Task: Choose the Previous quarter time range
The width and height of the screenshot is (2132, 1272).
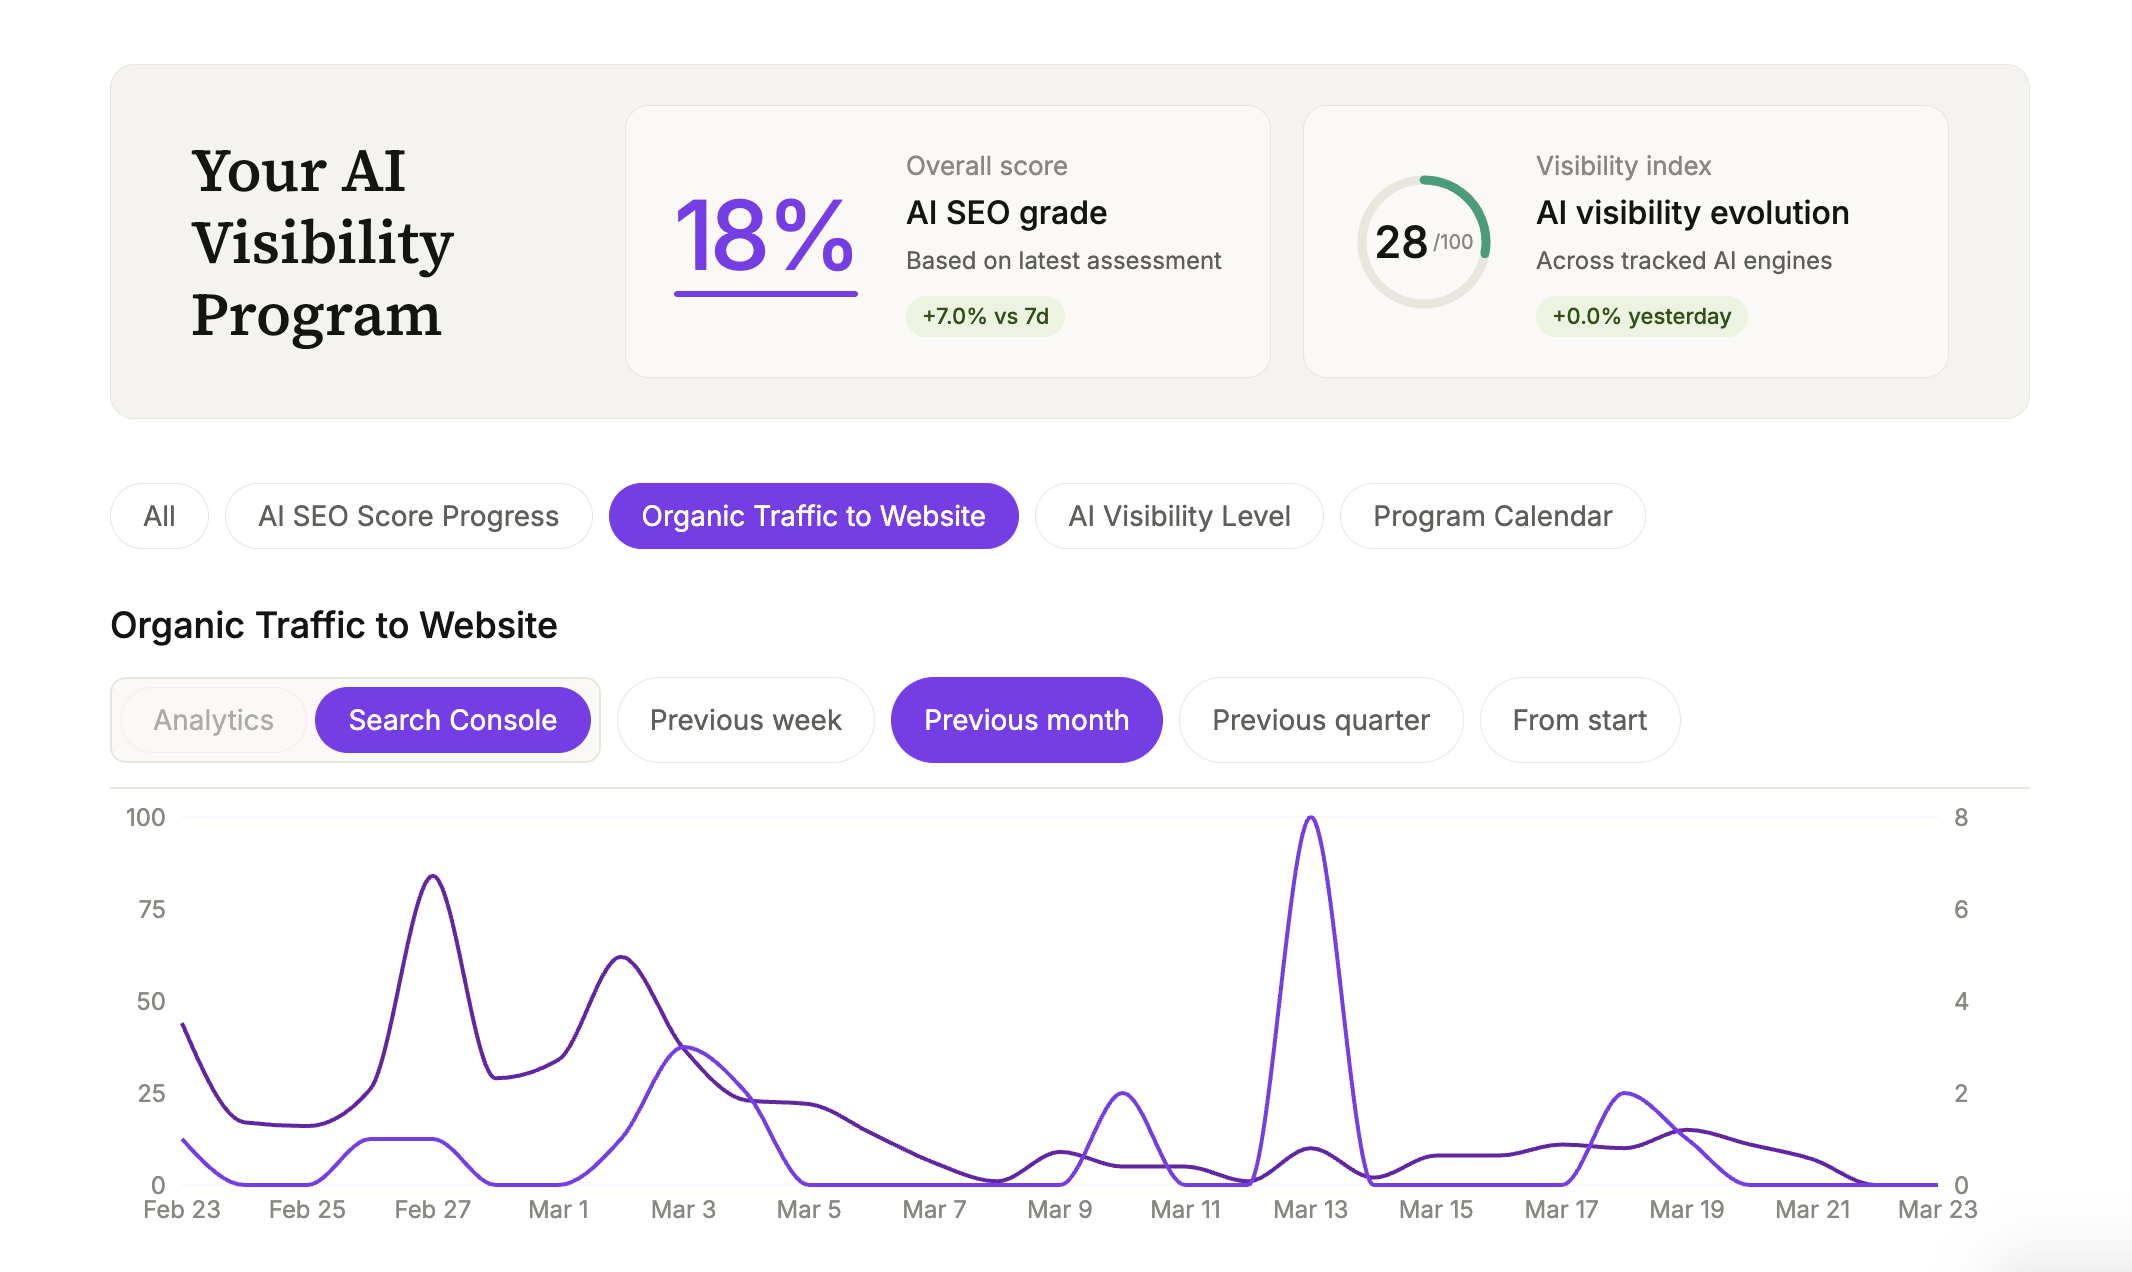Action: tap(1321, 719)
